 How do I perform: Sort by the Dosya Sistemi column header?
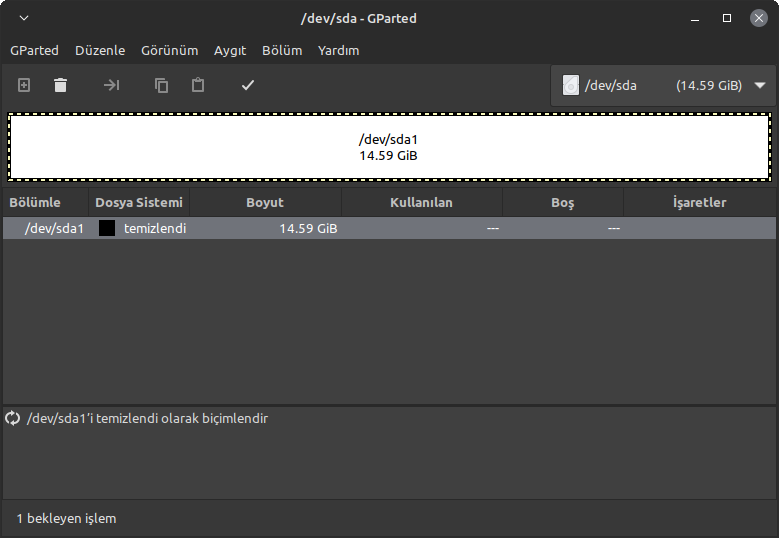click(x=139, y=202)
